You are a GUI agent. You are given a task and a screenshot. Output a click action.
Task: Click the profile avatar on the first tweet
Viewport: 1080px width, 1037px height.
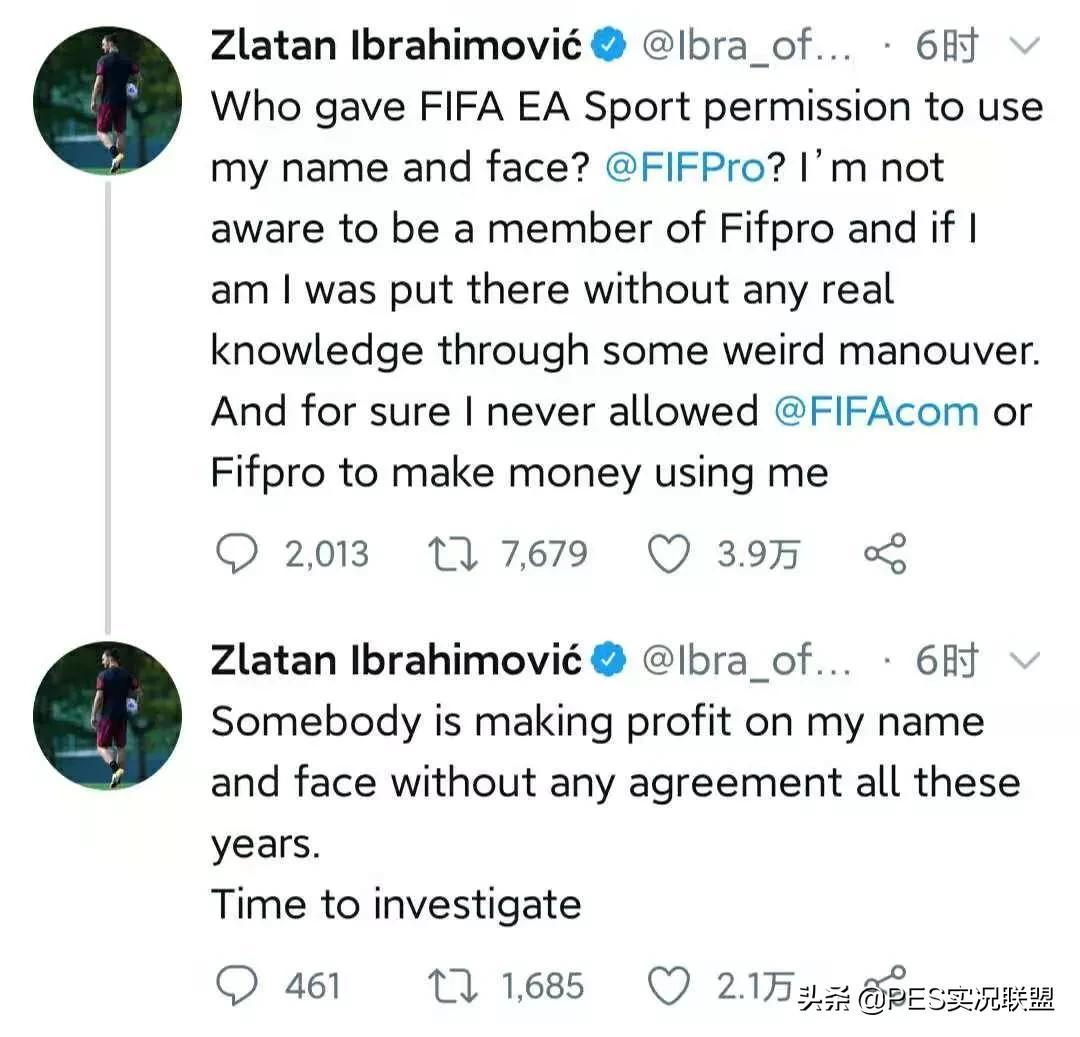pos(107,101)
